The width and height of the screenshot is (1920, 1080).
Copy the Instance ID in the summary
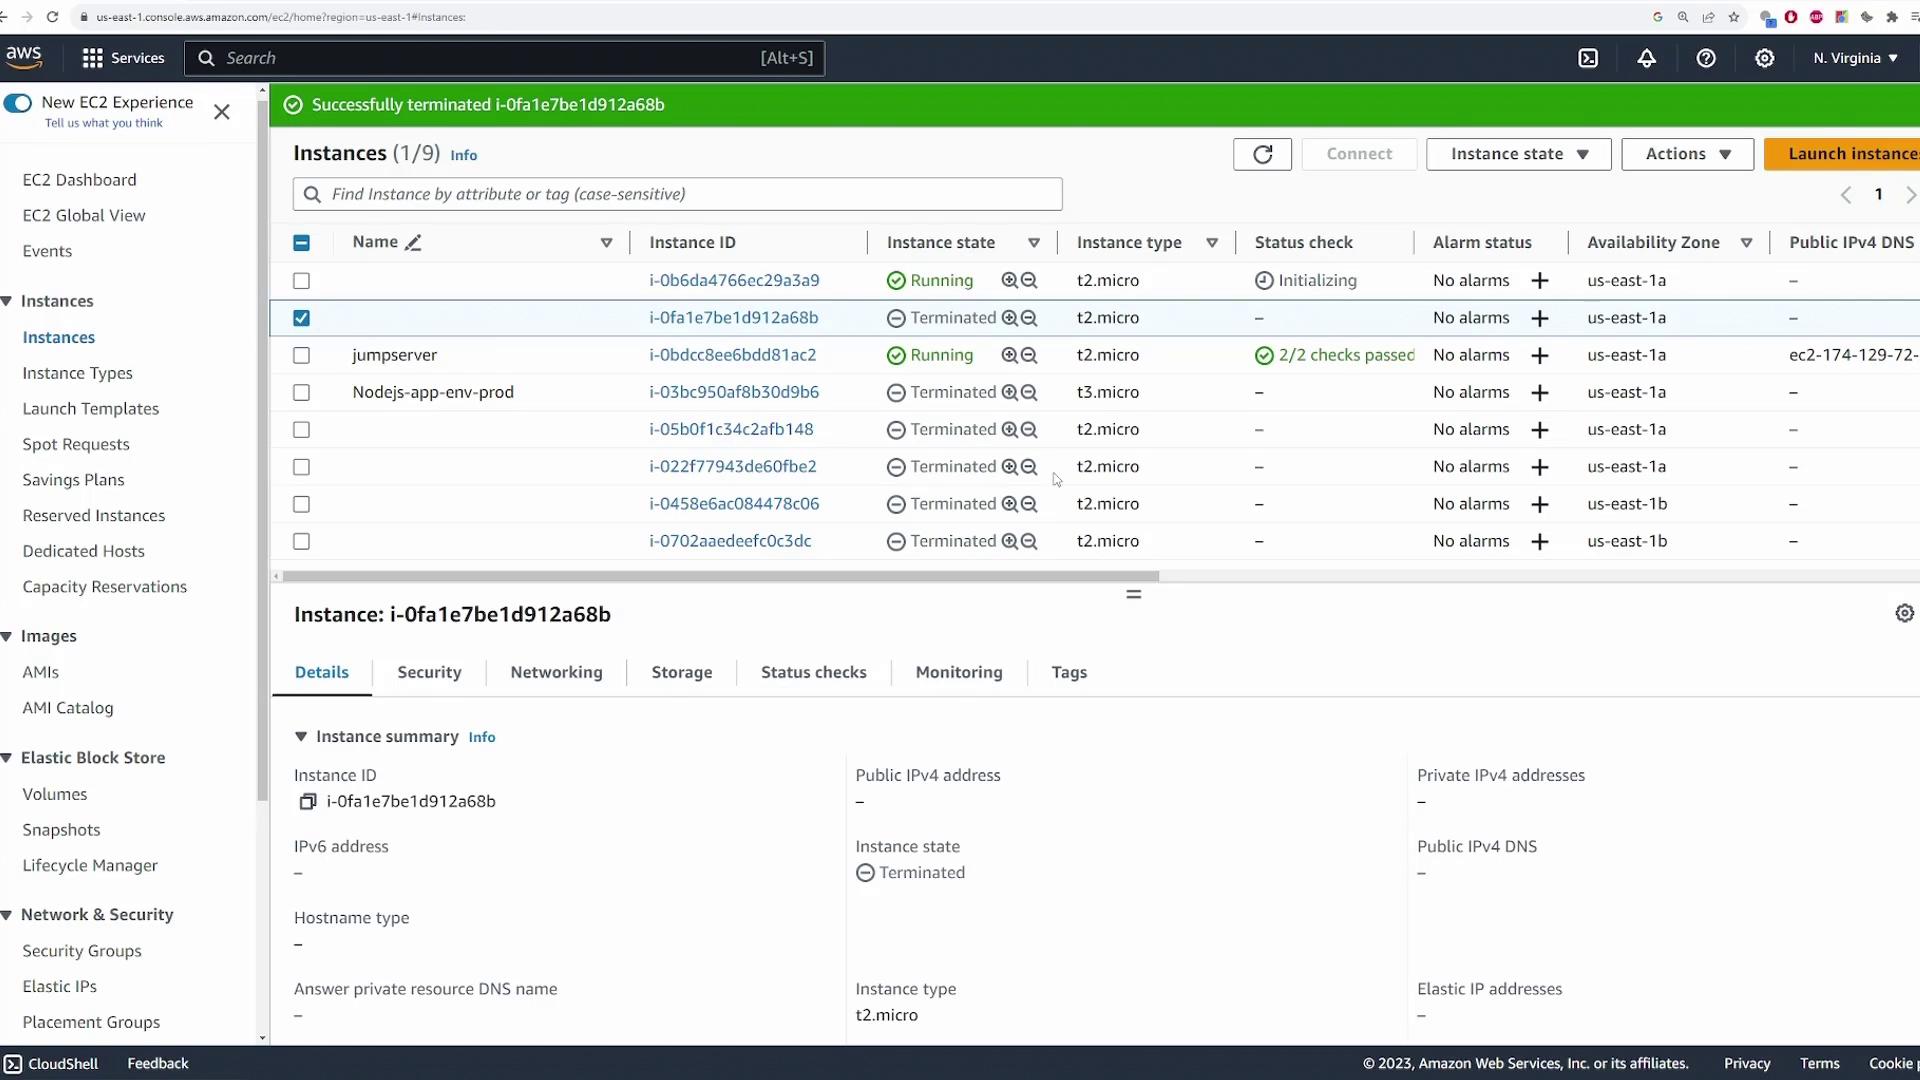pos(308,802)
